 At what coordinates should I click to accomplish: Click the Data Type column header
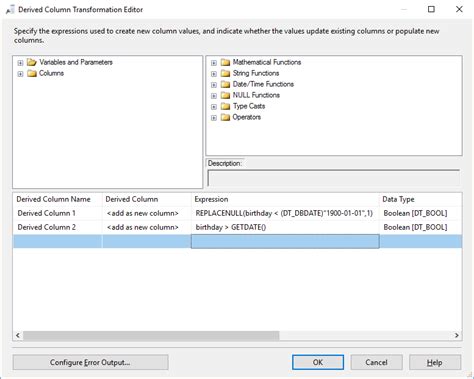click(x=421, y=199)
